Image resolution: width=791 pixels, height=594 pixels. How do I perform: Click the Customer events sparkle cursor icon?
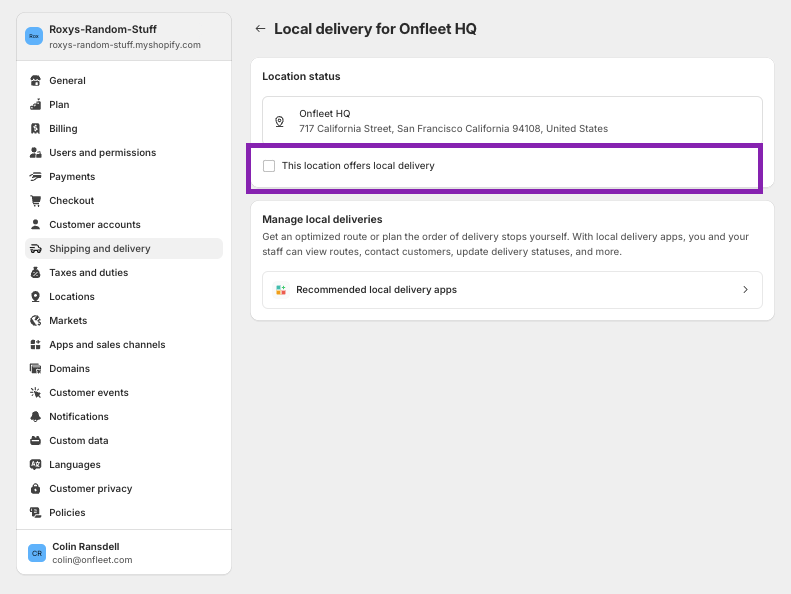point(35,393)
